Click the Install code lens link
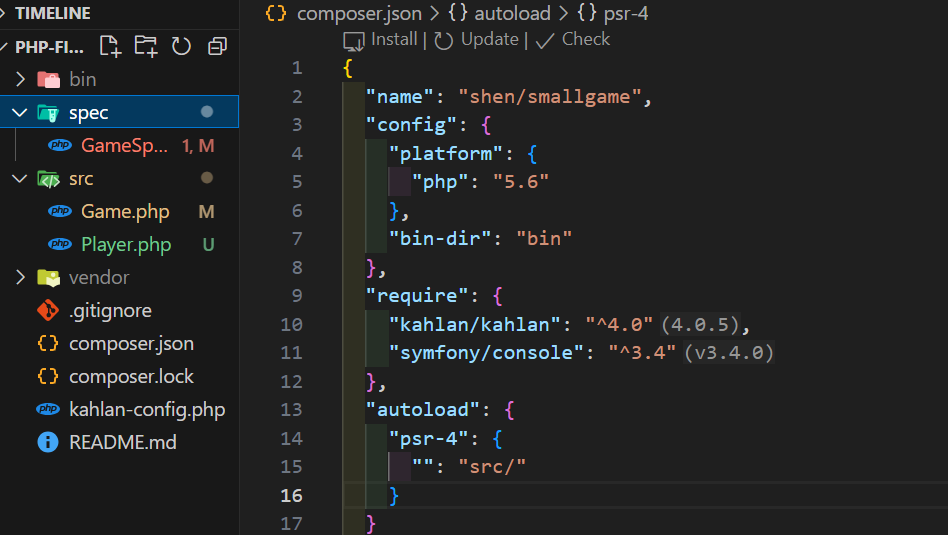948x535 pixels. [394, 39]
